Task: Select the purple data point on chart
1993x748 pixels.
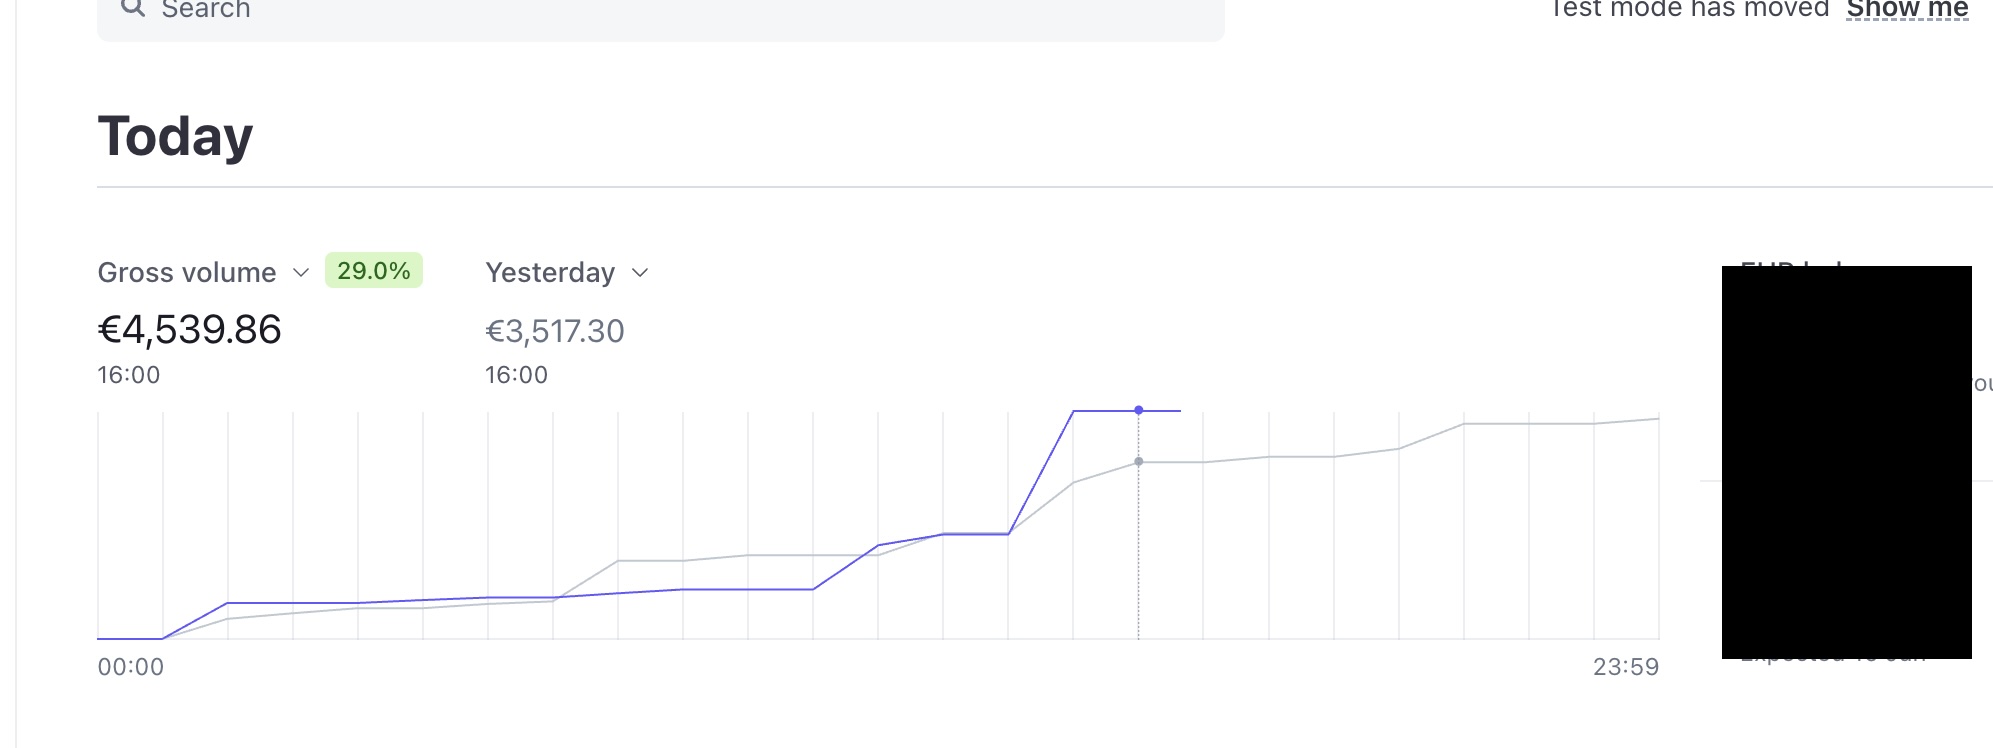Action: click(1138, 410)
